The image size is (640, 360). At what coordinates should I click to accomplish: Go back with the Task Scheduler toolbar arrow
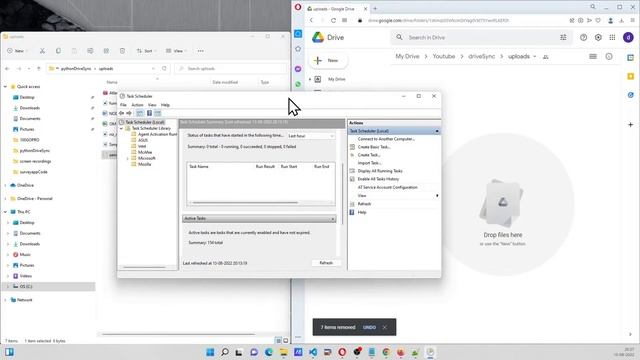tap(122, 113)
